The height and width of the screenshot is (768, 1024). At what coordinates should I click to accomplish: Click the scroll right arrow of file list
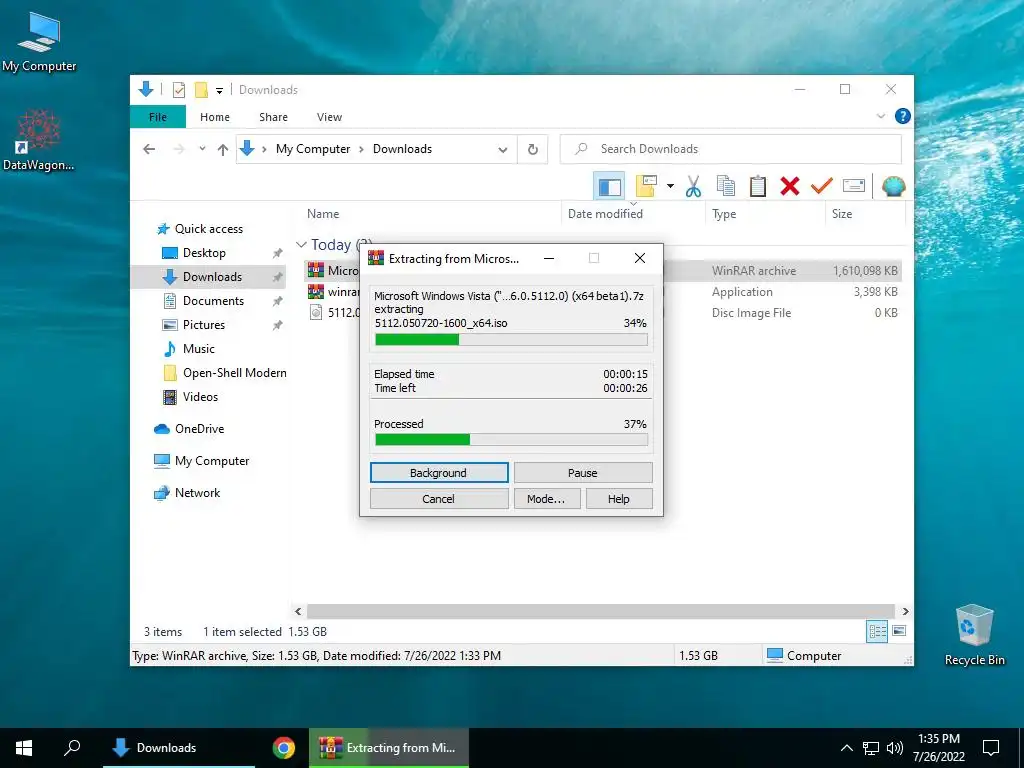click(905, 611)
